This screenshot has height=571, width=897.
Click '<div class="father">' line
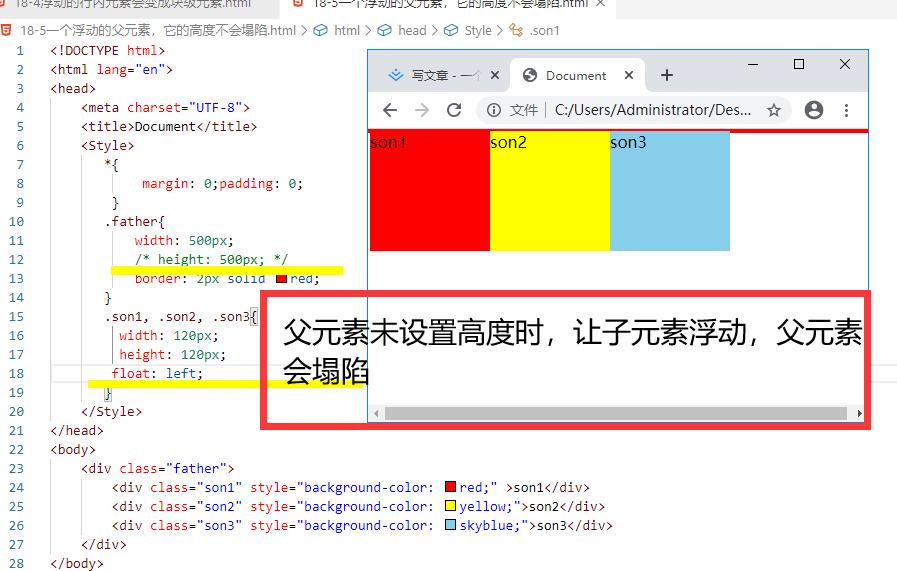158,469
